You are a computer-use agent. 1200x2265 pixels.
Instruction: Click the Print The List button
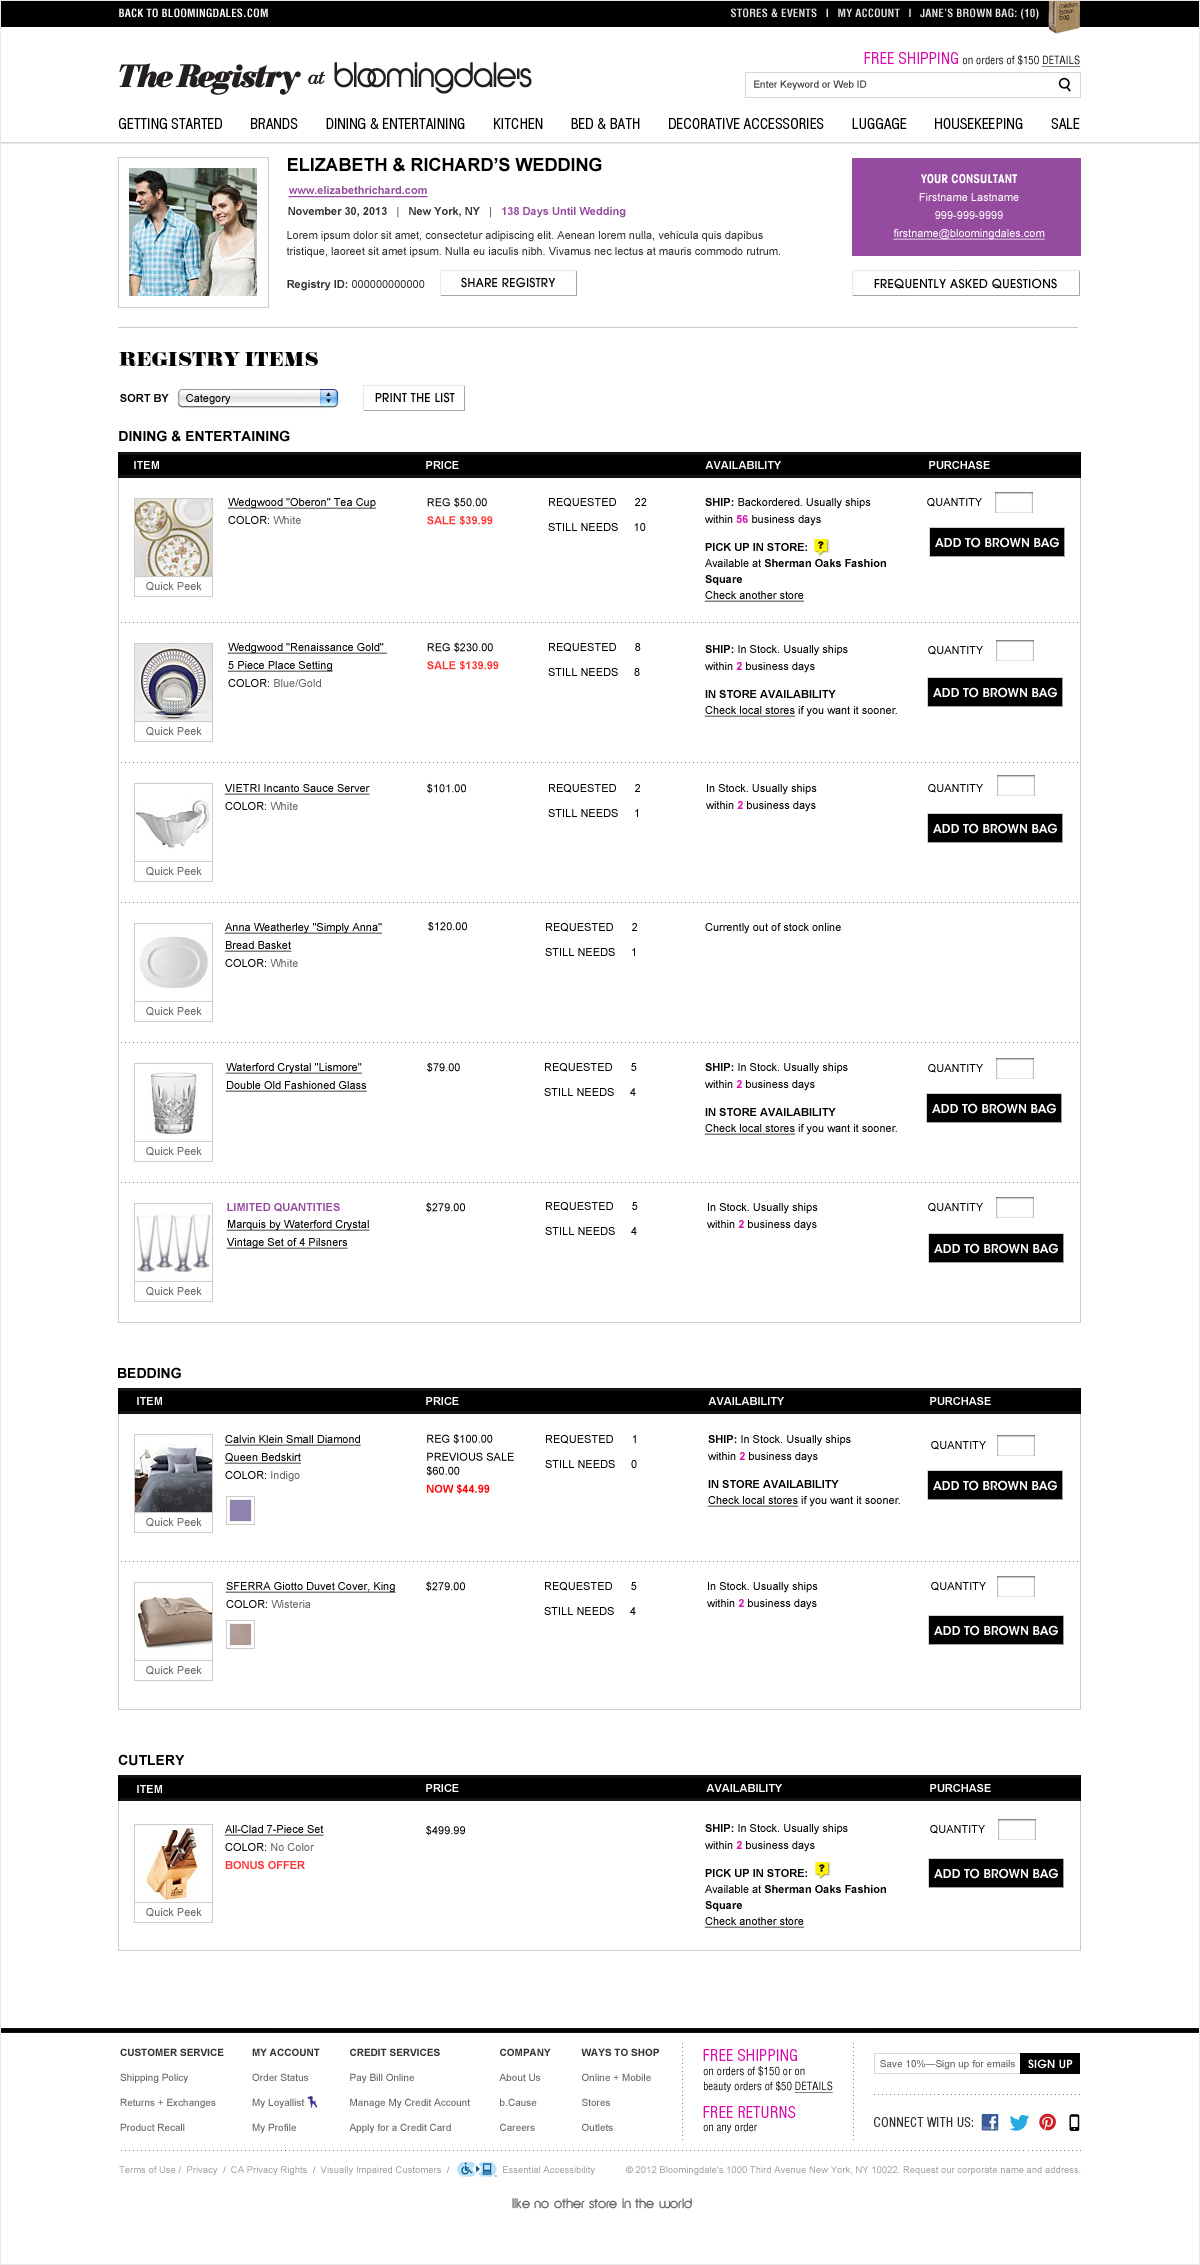[x=414, y=398]
